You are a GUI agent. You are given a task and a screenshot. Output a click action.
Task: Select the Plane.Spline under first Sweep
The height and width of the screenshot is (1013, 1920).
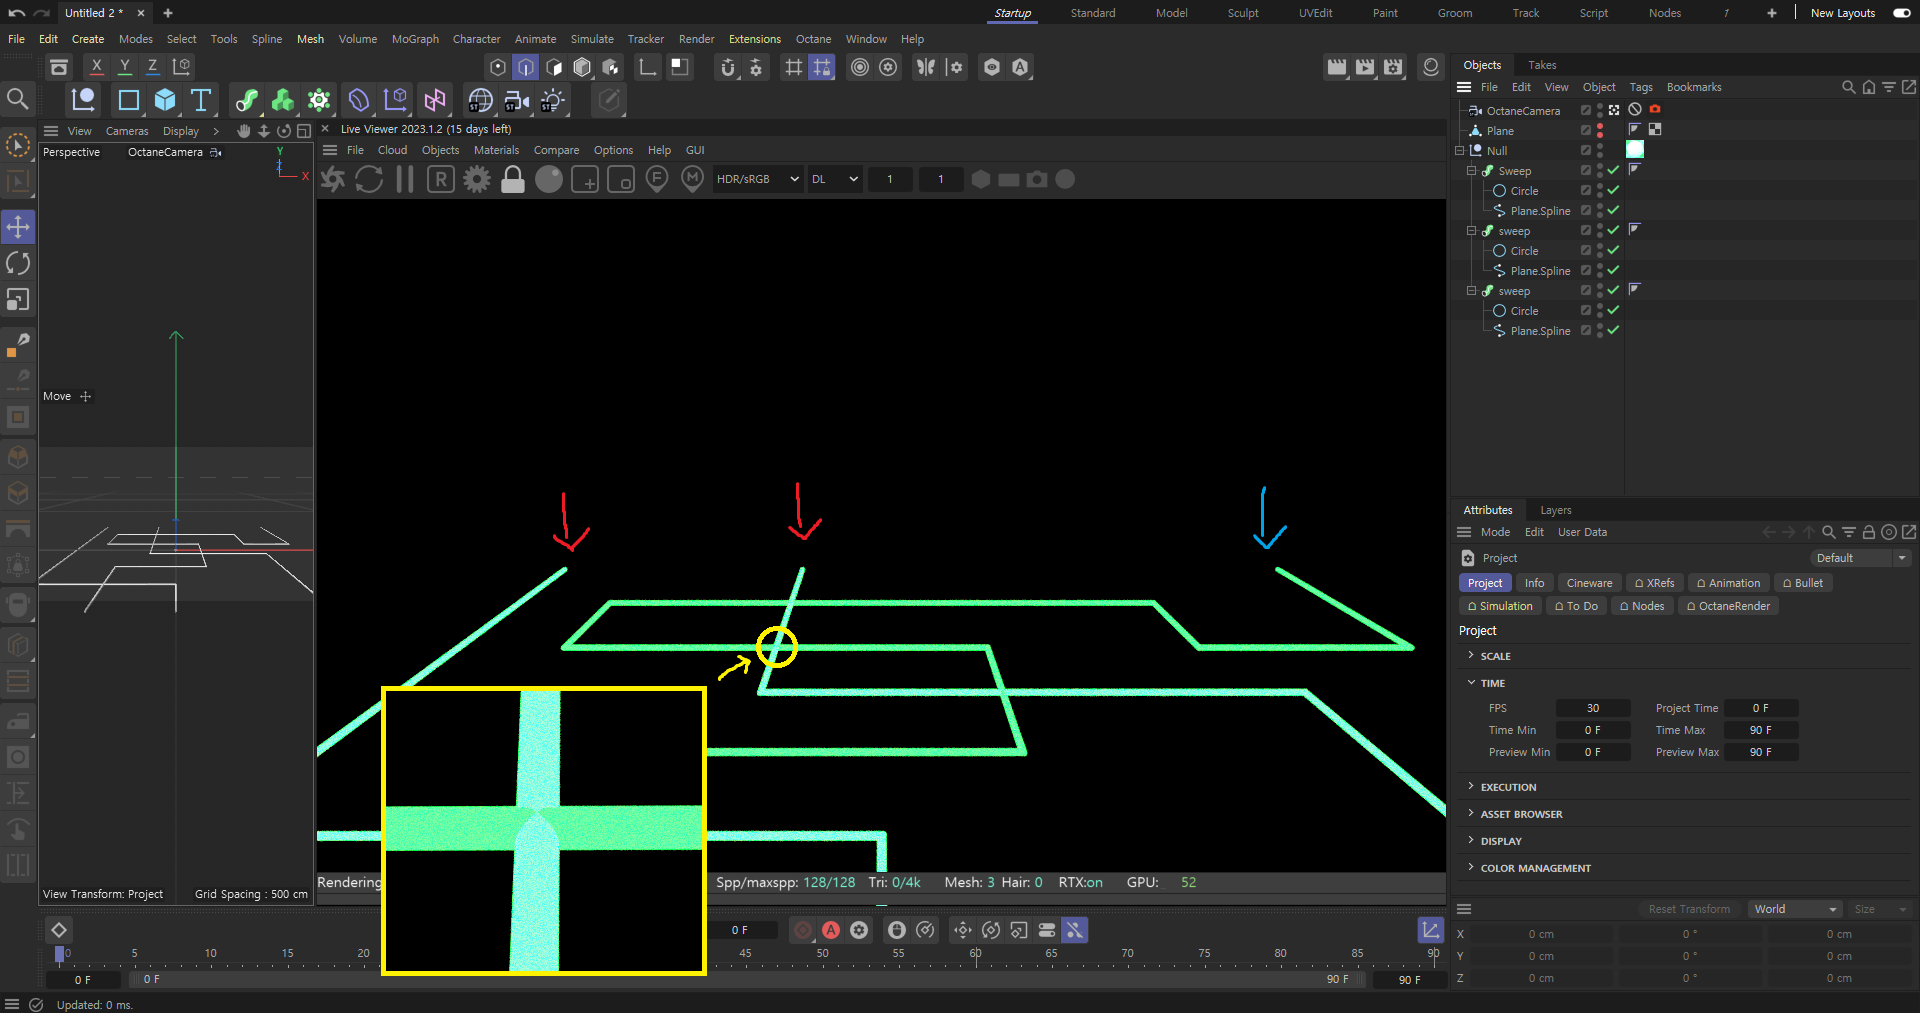pyautogui.click(x=1539, y=211)
